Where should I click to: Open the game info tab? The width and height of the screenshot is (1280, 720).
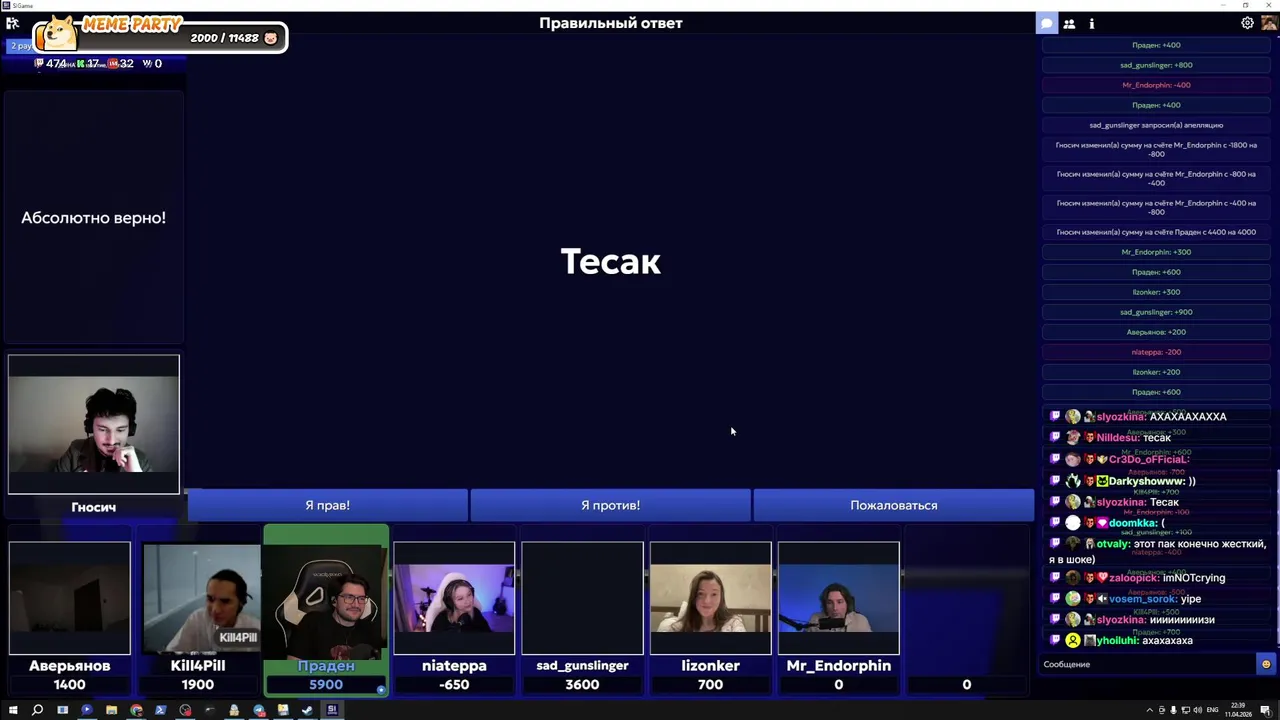click(x=1091, y=23)
